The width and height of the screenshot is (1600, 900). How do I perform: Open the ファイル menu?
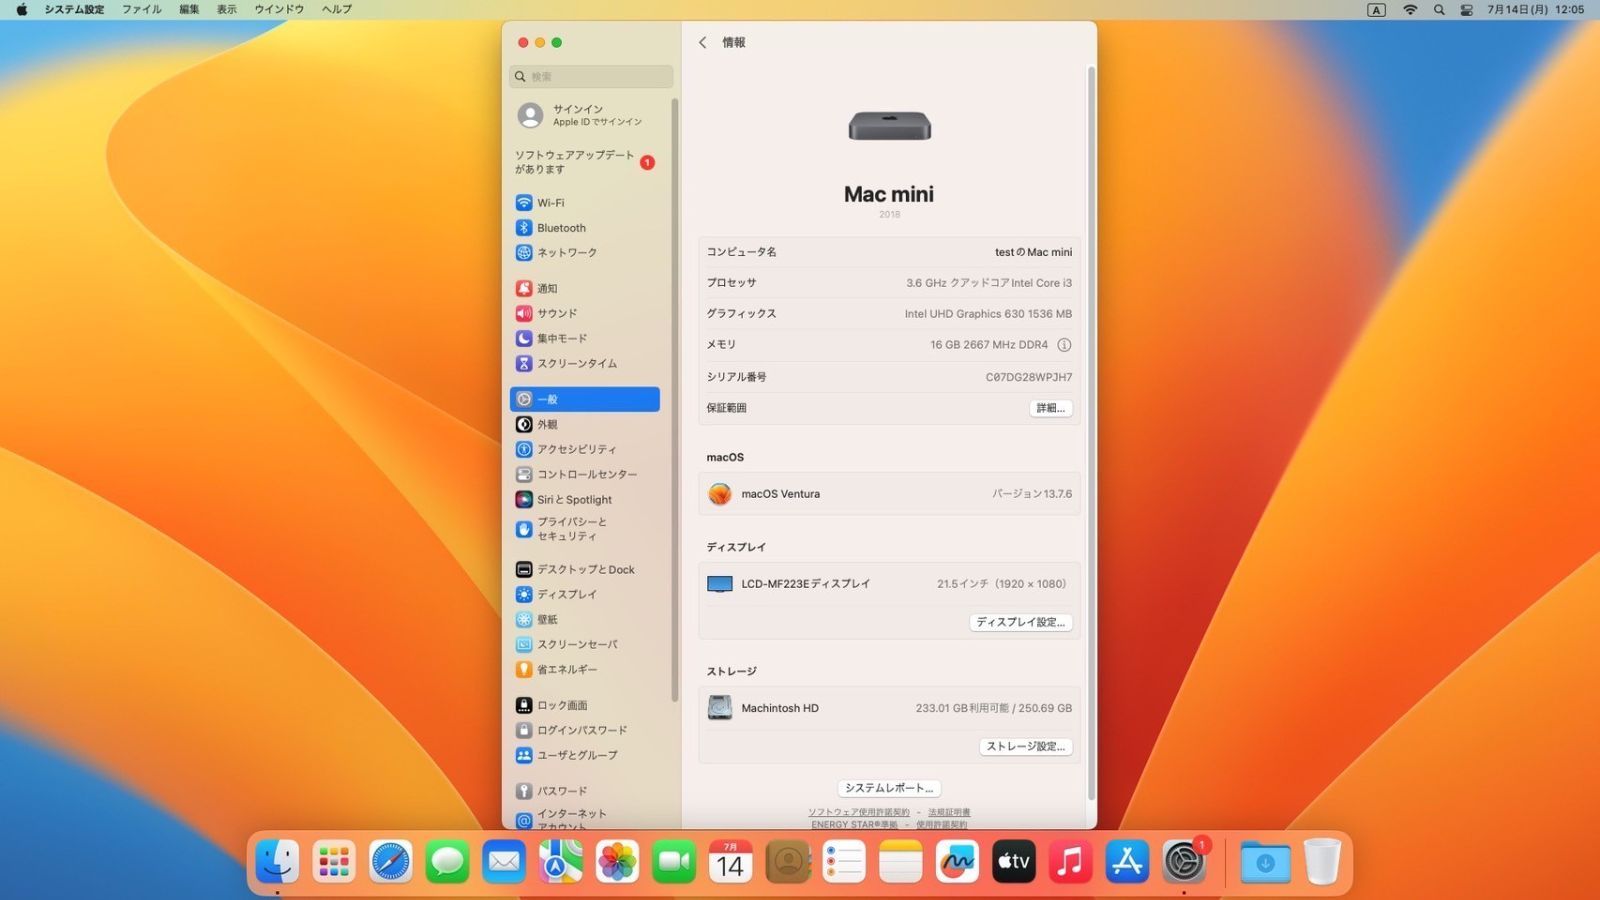pyautogui.click(x=142, y=9)
